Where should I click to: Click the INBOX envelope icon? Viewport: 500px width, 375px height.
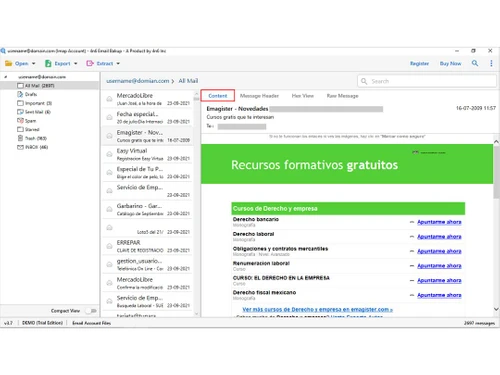pyautogui.click(x=20, y=147)
